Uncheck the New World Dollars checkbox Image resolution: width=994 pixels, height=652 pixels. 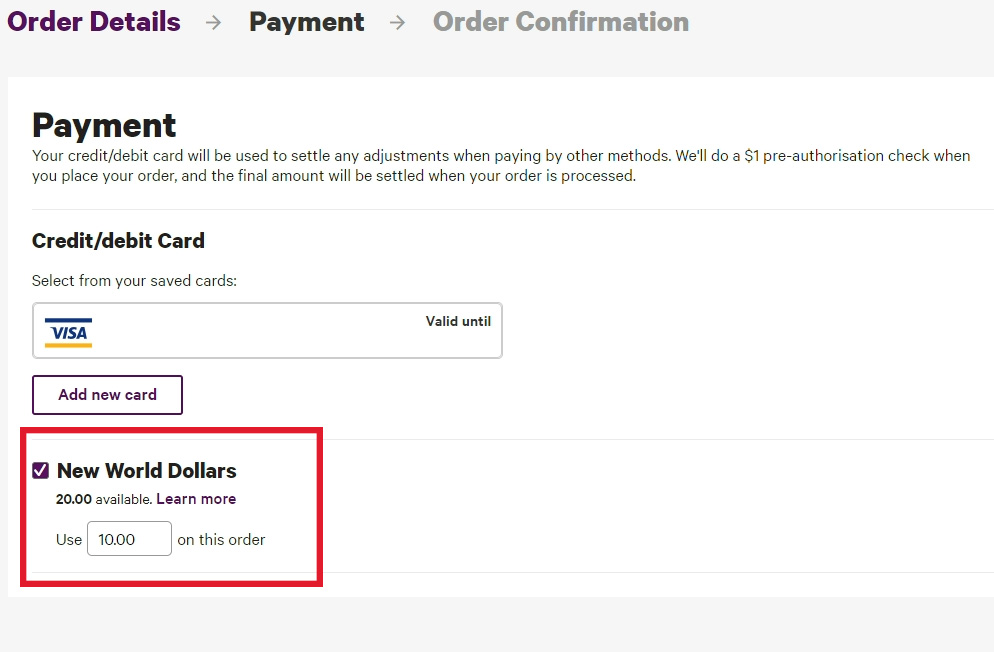41,470
